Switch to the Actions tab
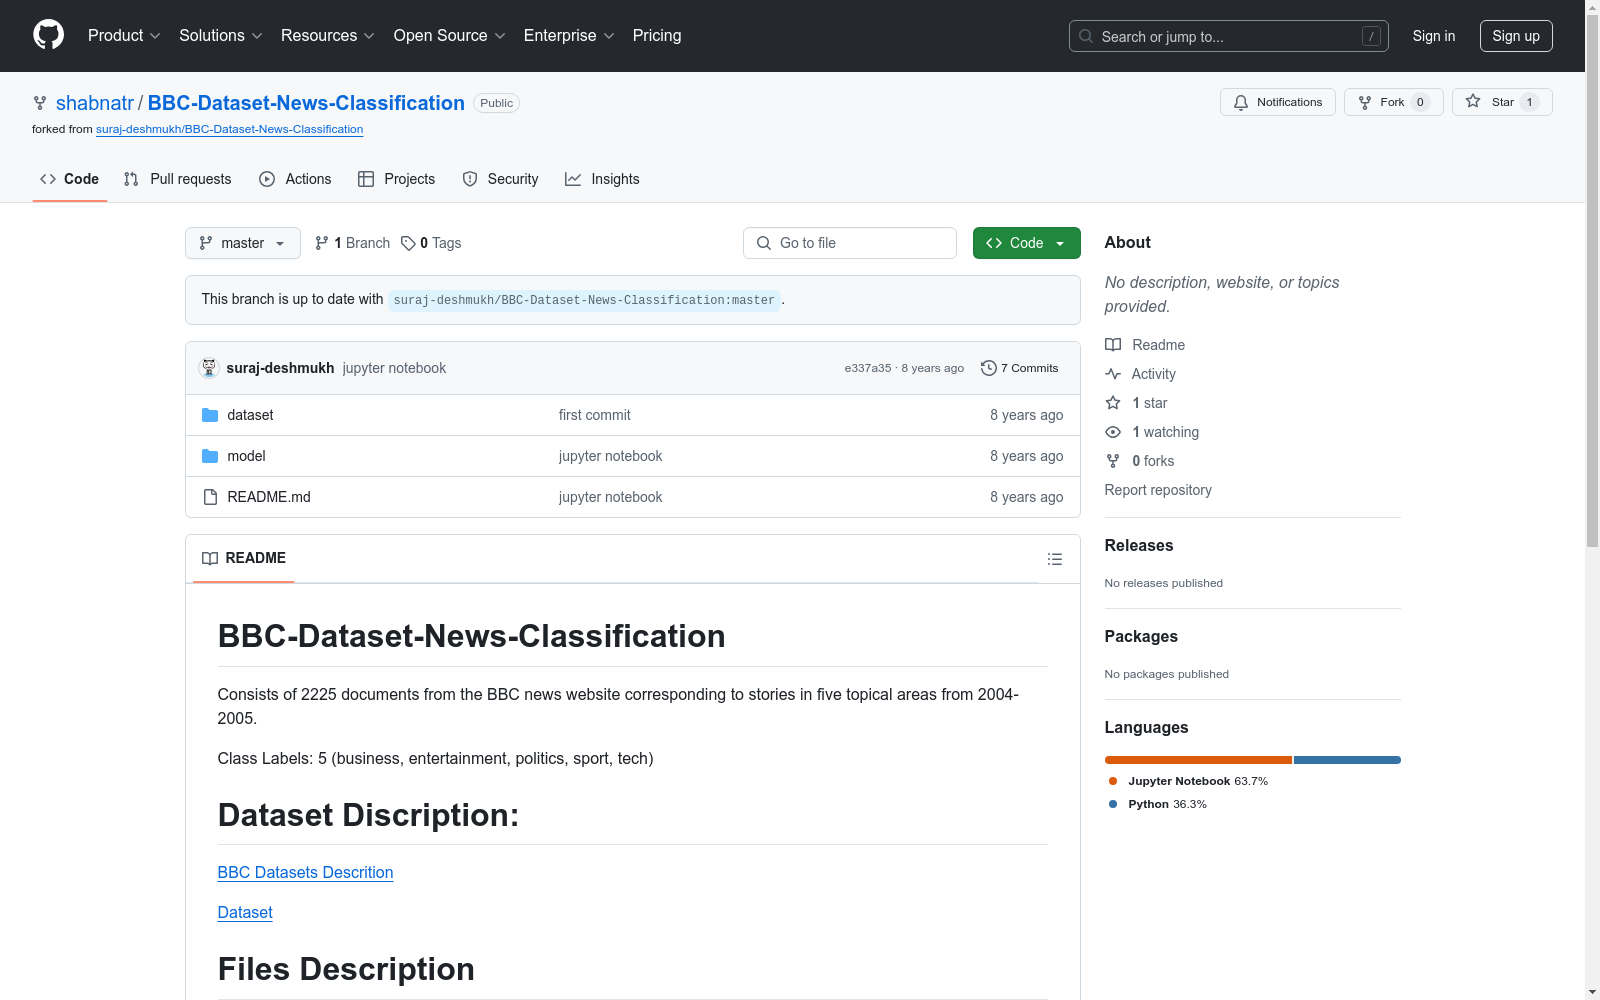The width and height of the screenshot is (1600, 1000). point(295,179)
